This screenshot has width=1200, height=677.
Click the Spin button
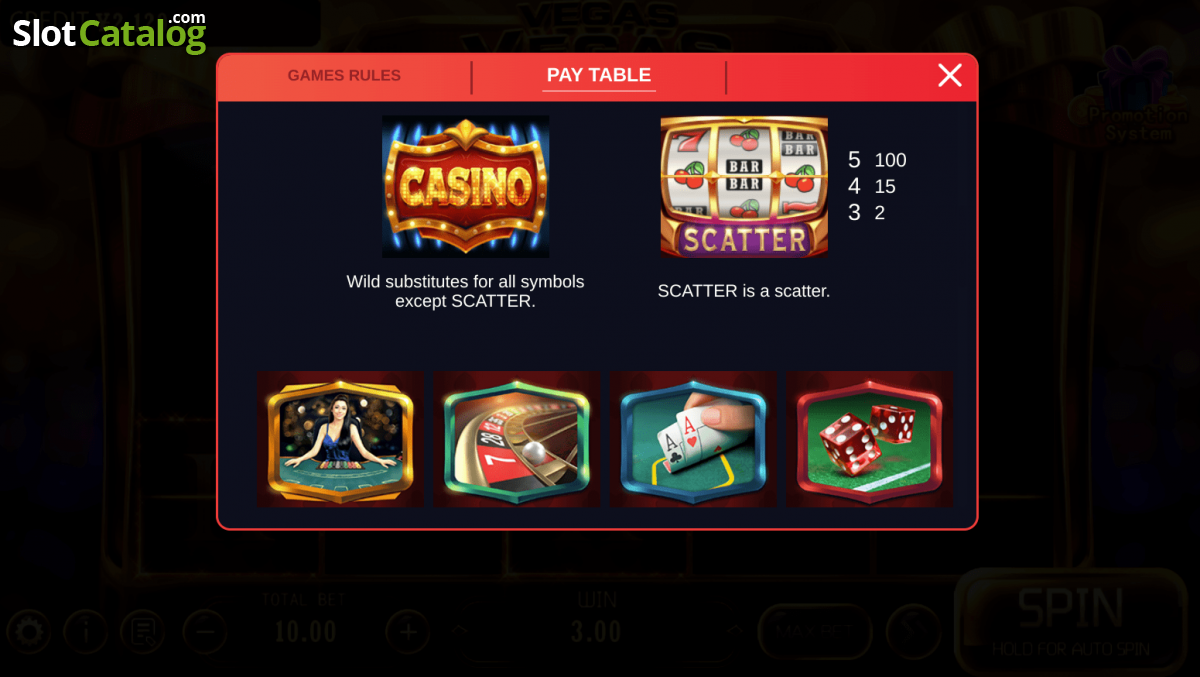1071,620
